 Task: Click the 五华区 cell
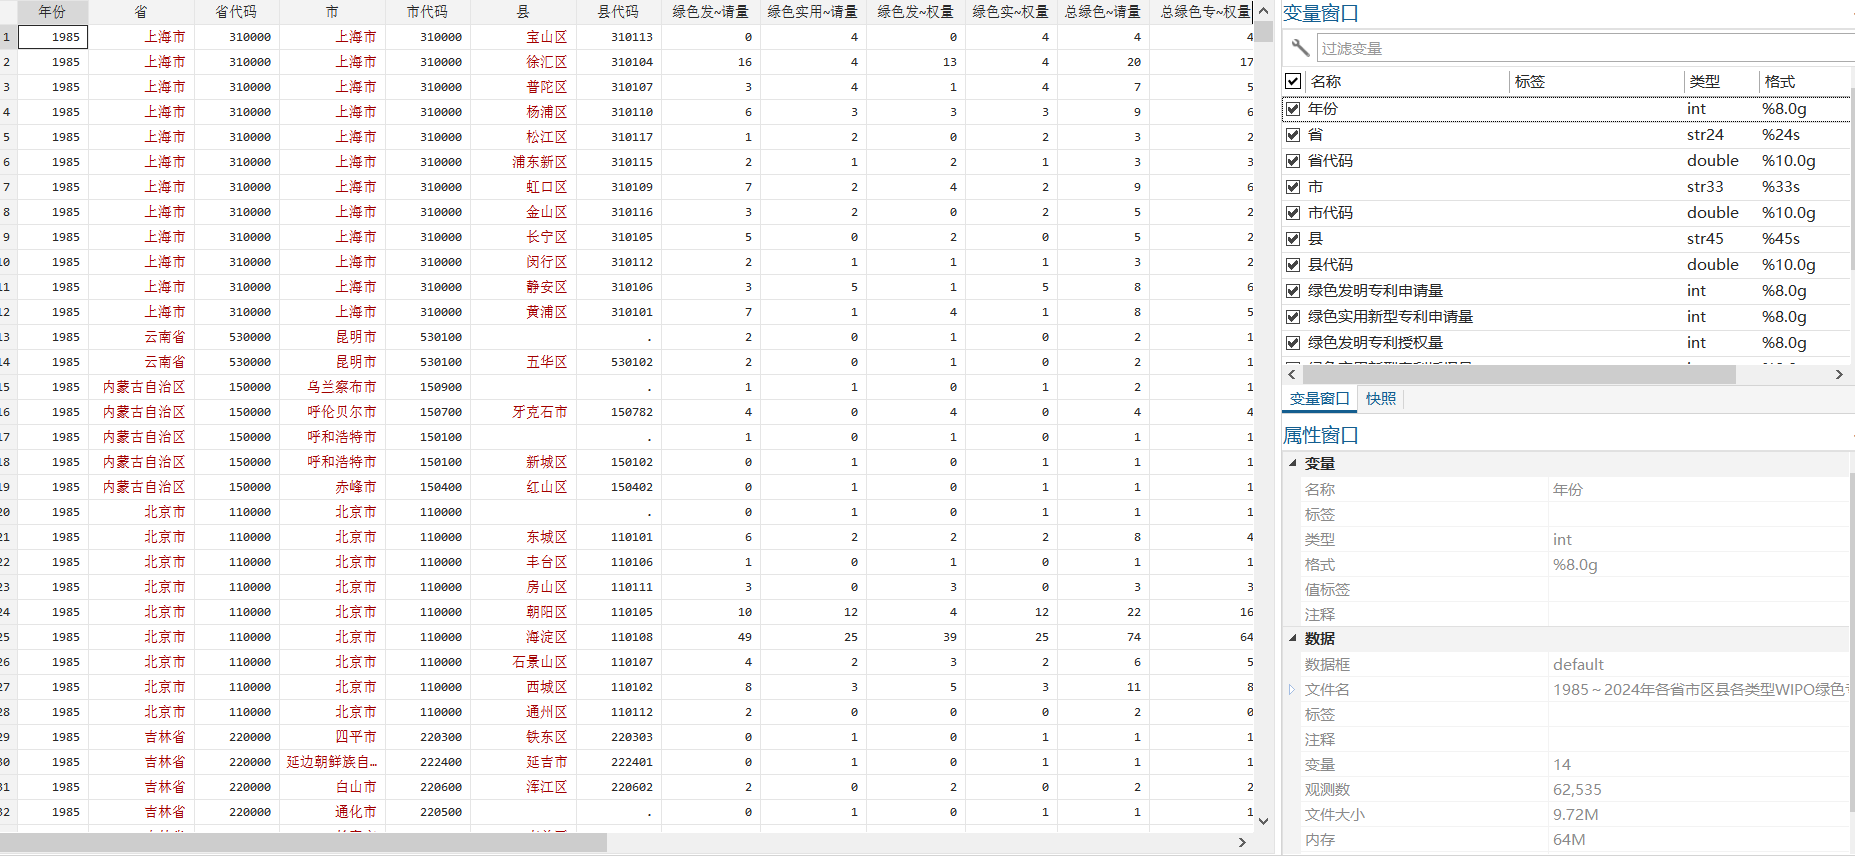pos(524,362)
